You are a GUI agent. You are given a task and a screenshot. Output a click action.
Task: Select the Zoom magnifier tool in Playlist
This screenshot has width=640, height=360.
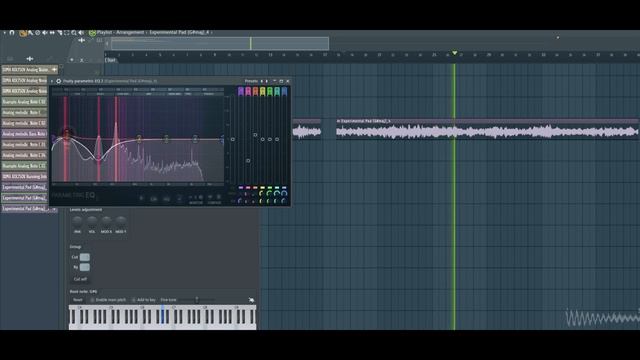pyautogui.click(x=73, y=33)
